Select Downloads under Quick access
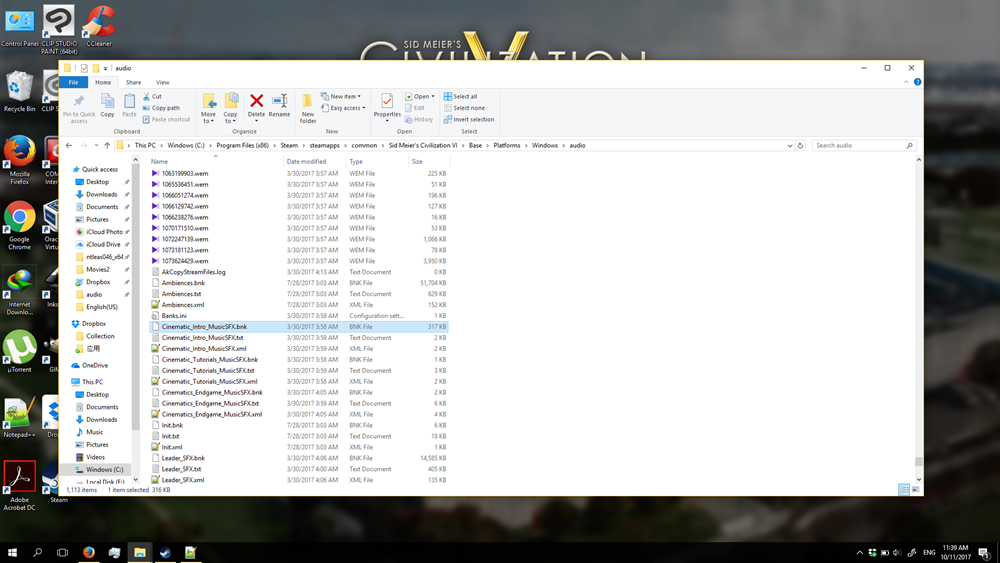The image size is (1000, 563). pos(101,194)
